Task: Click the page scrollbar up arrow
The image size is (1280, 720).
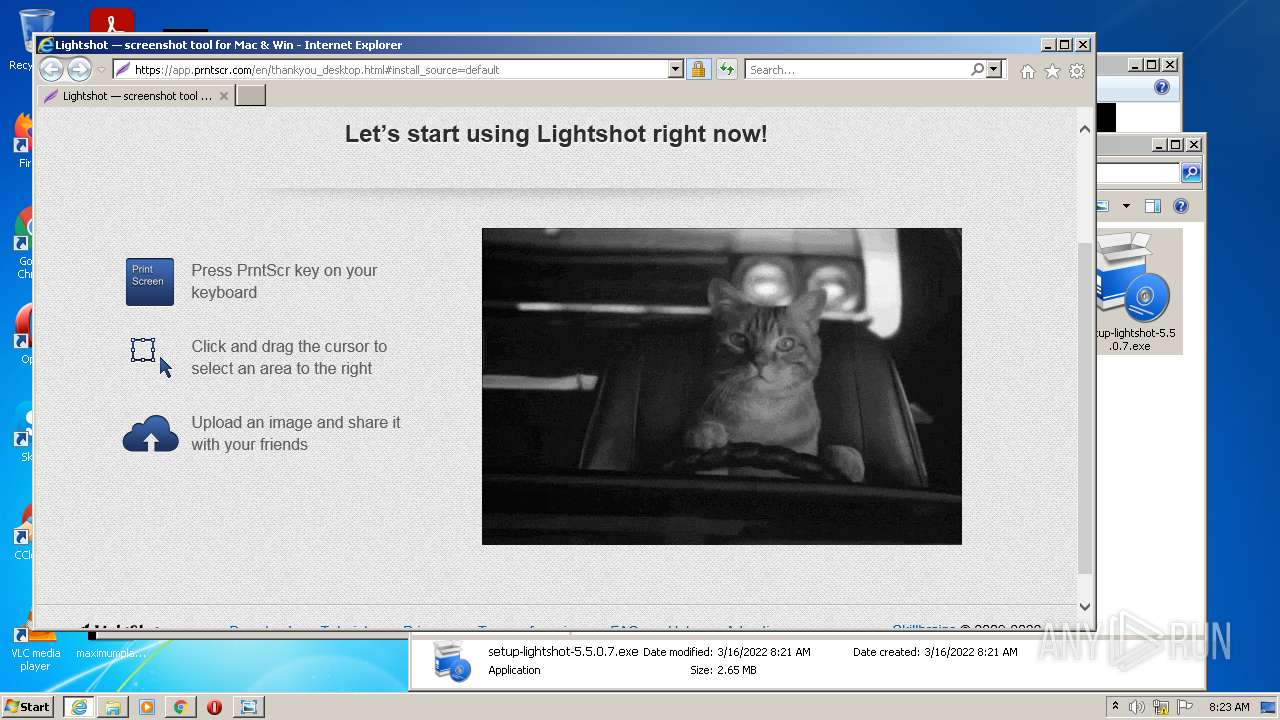Action: click(1085, 129)
